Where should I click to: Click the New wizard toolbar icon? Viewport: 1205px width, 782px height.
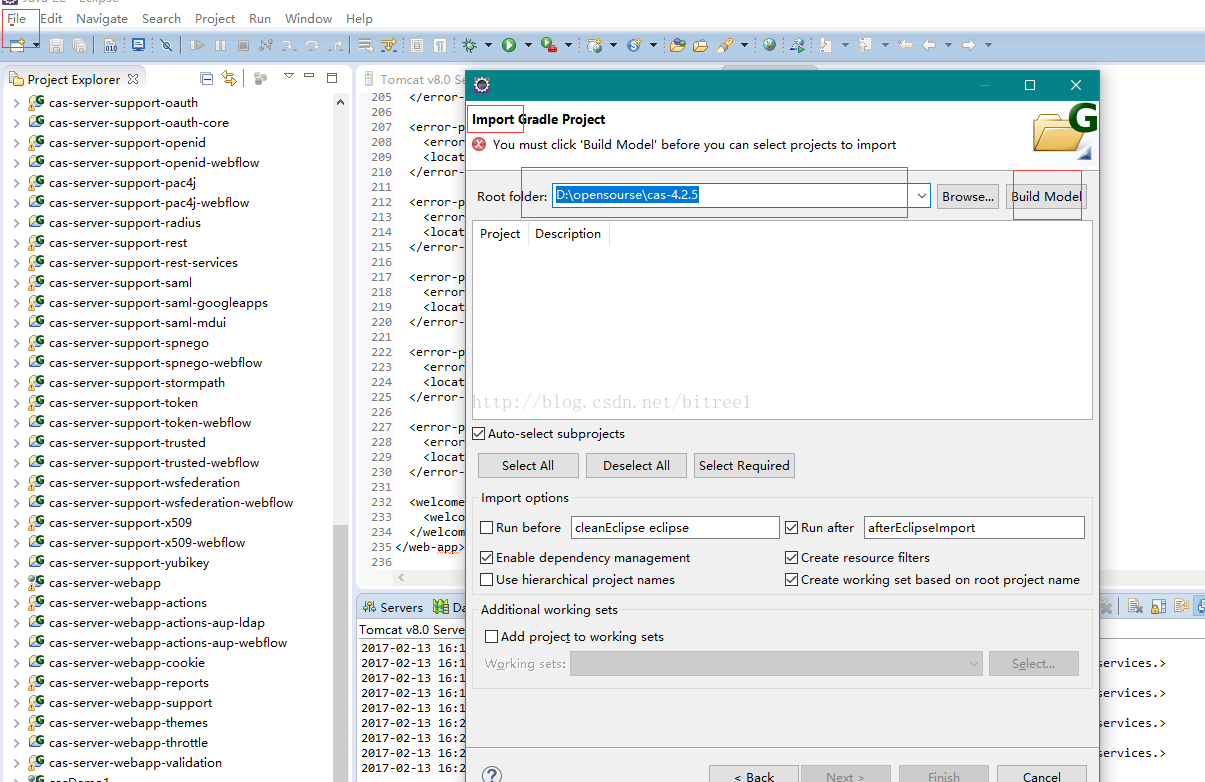[17, 45]
